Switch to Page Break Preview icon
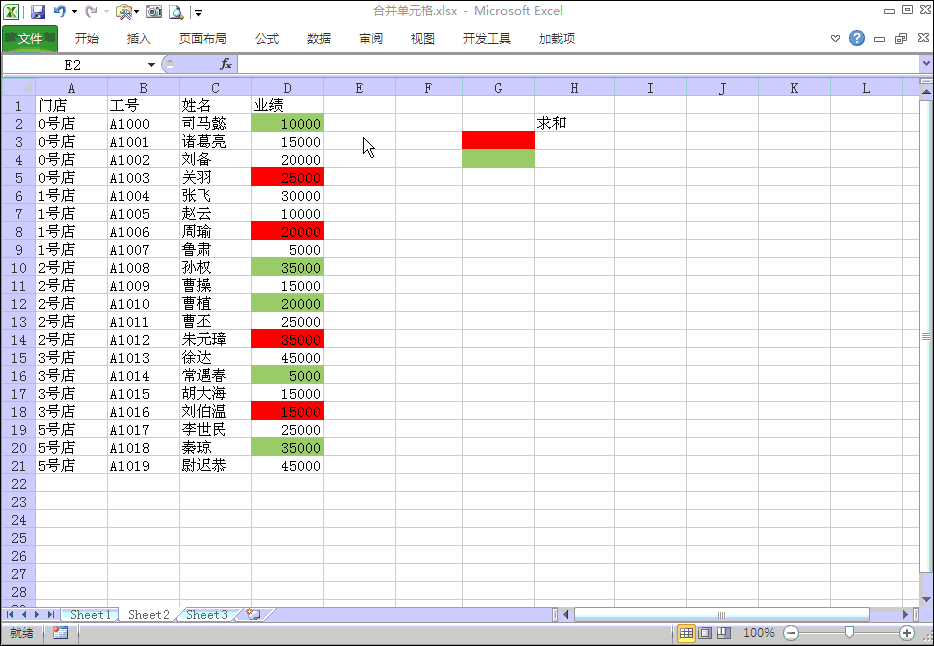934x646 pixels. [724, 633]
